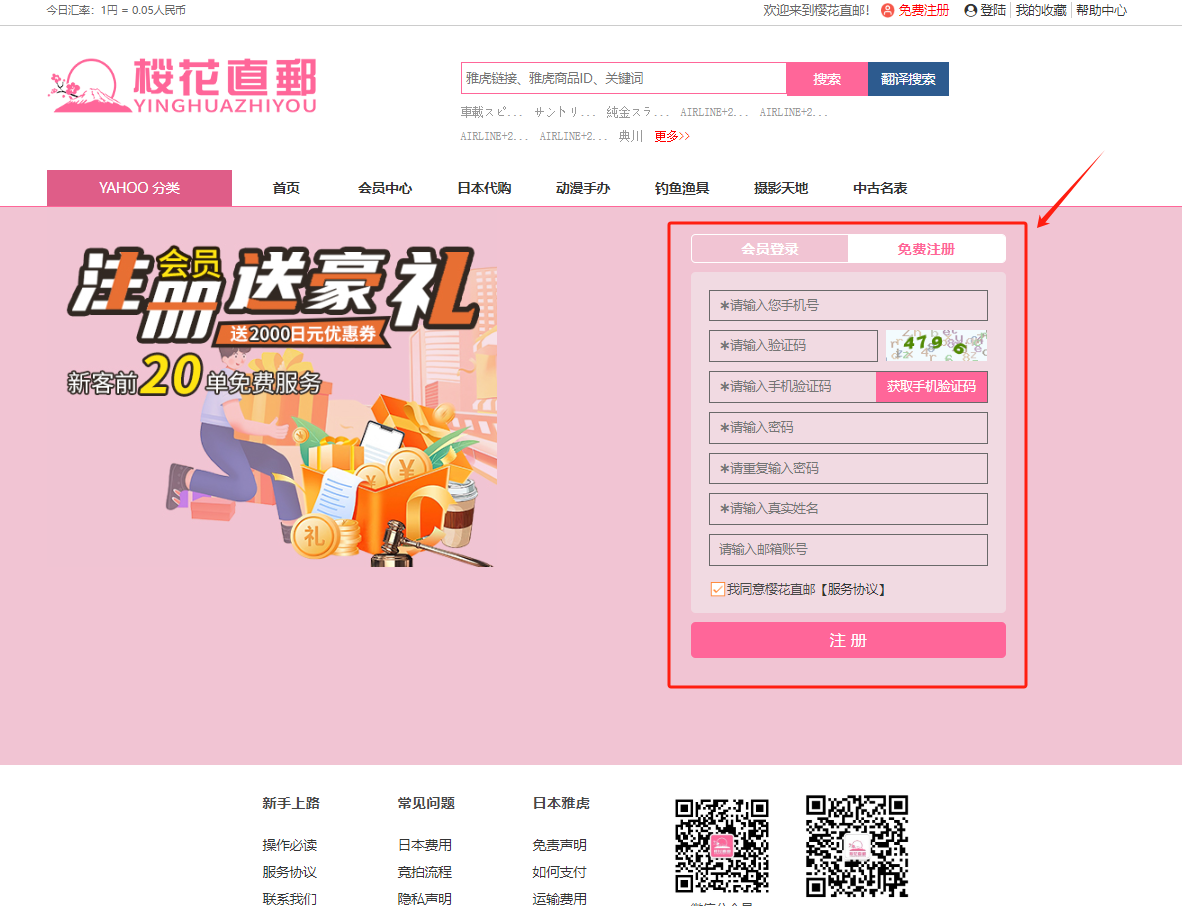Click the red 免费注册 user icon in top bar
This screenshot has width=1182, height=906.
click(x=886, y=11)
